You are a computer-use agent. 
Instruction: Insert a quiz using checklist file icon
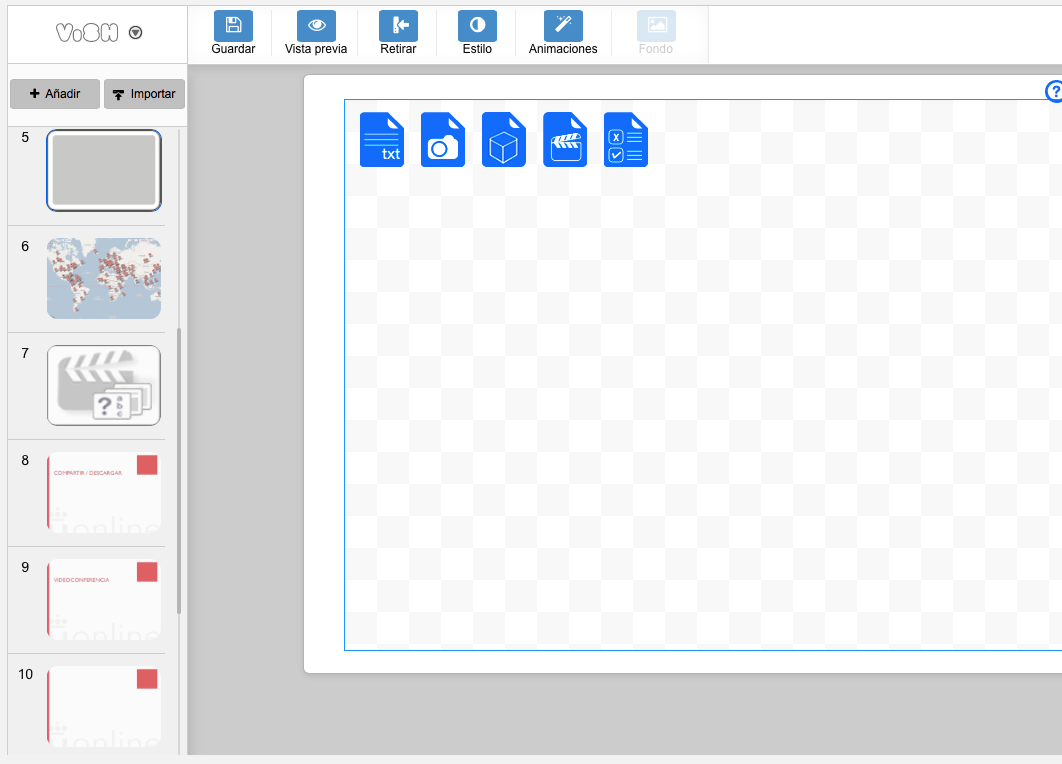click(x=626, y=139)
